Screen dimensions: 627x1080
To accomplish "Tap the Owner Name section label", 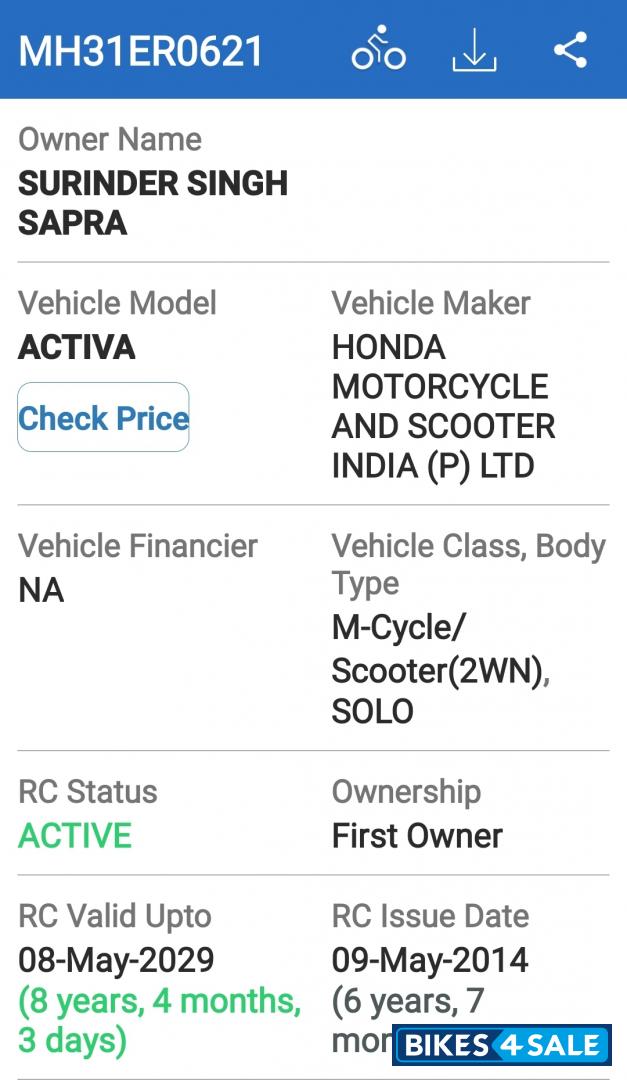I will [x=111, y=139].
